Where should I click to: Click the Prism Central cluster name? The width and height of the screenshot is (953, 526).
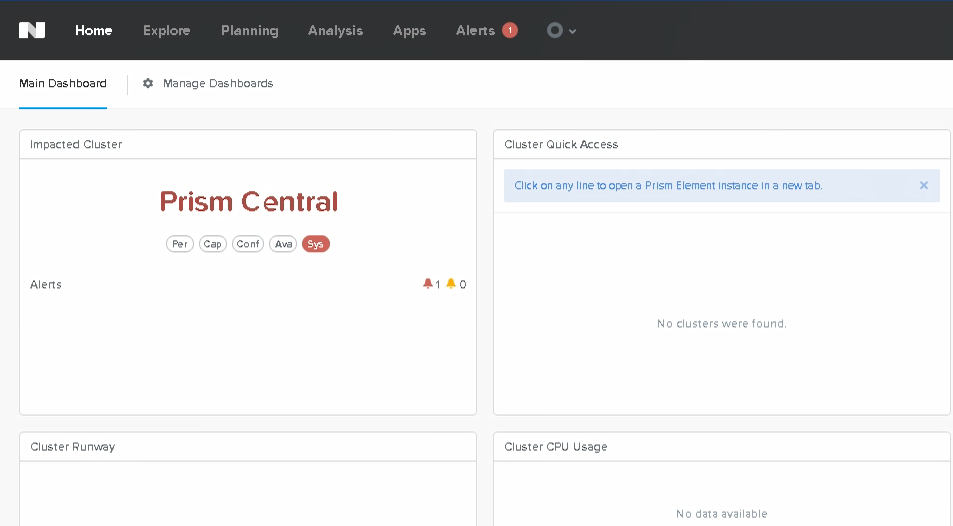[x=248, y=201]
